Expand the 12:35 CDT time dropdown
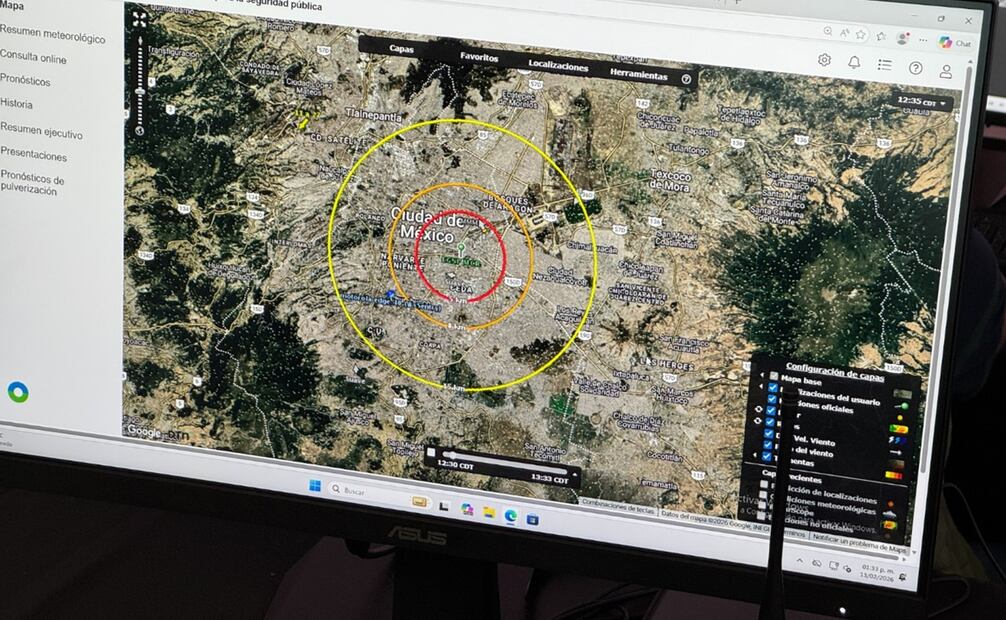This screenshot has height=620, width=1006. click(x=923, y=102)
